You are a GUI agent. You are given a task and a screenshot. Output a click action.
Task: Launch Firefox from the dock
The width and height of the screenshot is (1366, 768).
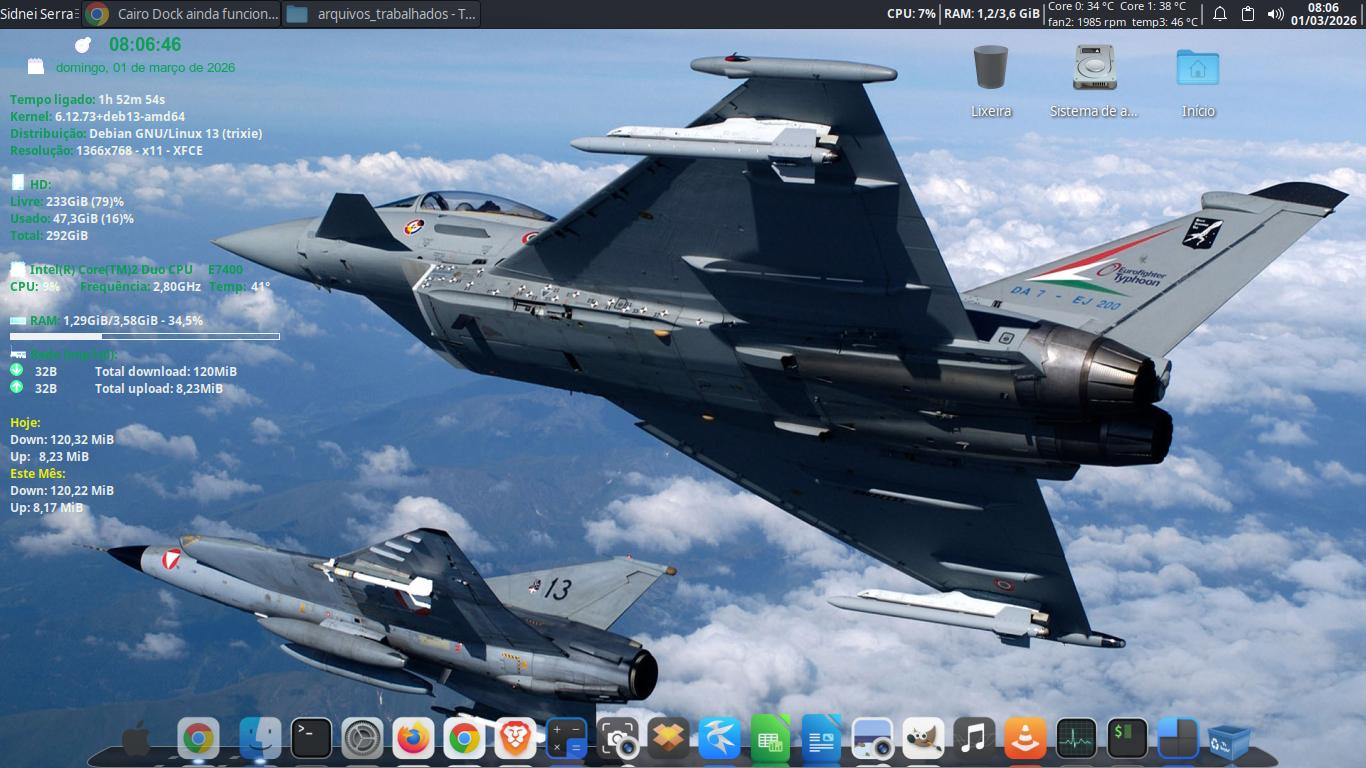[x=413, y=739]
